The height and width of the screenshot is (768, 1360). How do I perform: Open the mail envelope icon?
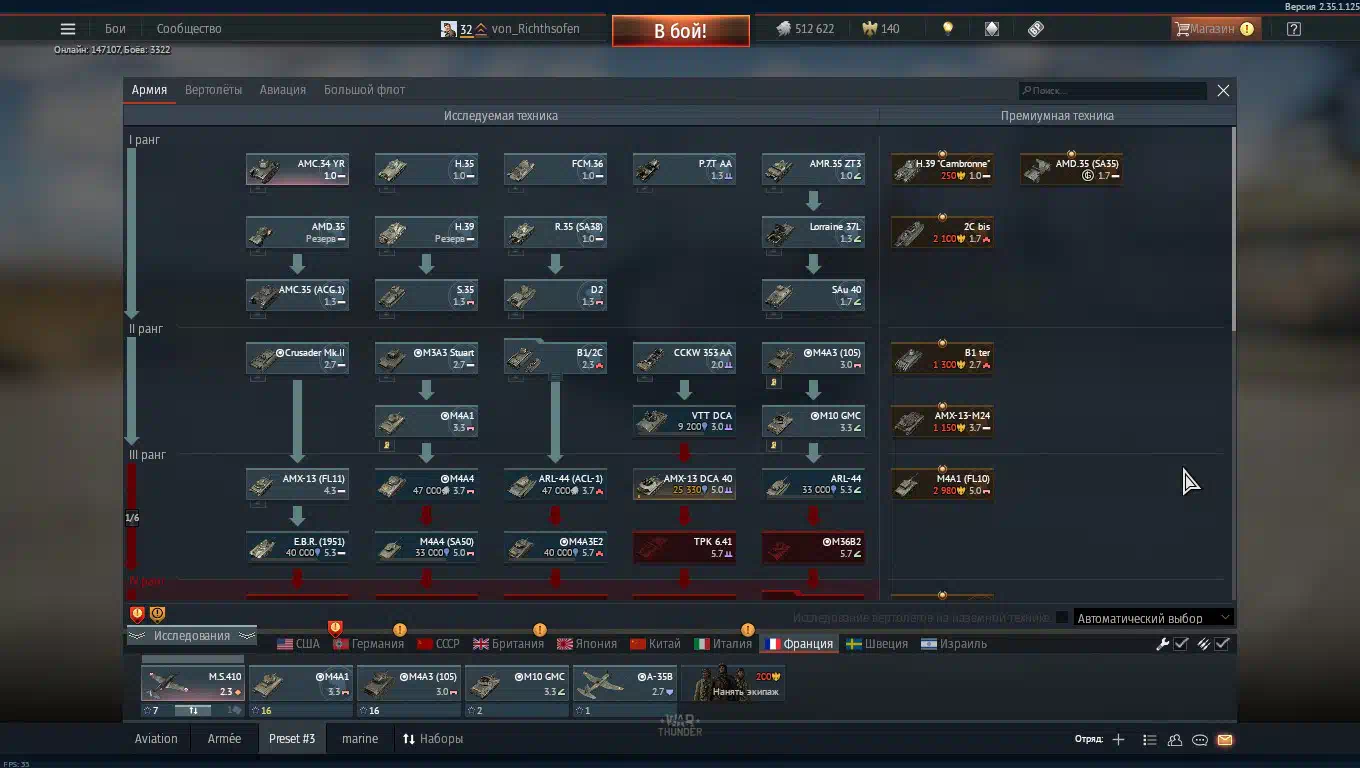pyautogui.click(x=1225, y=740)
